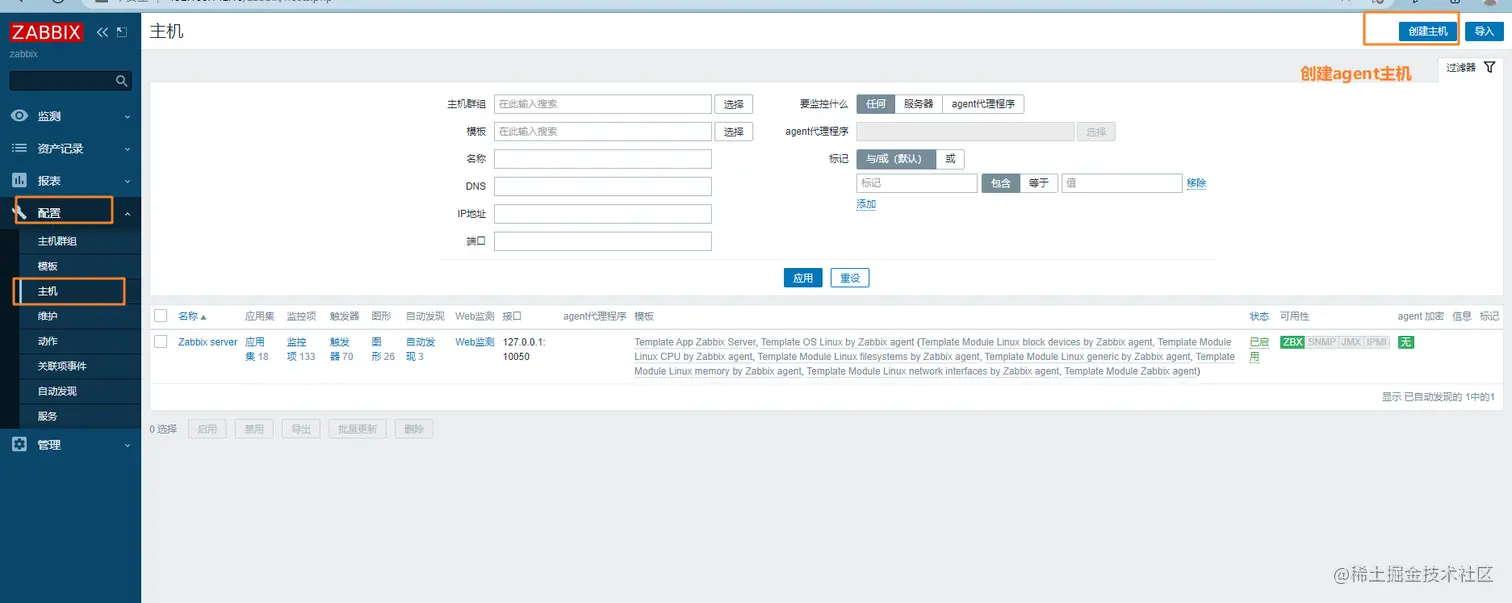Focus the 主机群组 search input

click(603, 104)
